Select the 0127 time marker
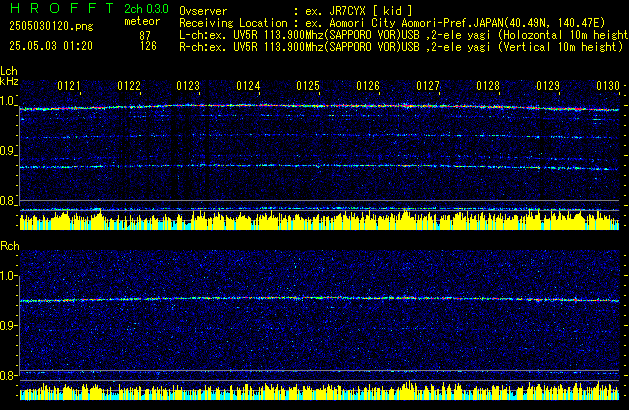The width and height of the screenshot is (629, 410). pos(428,86)
